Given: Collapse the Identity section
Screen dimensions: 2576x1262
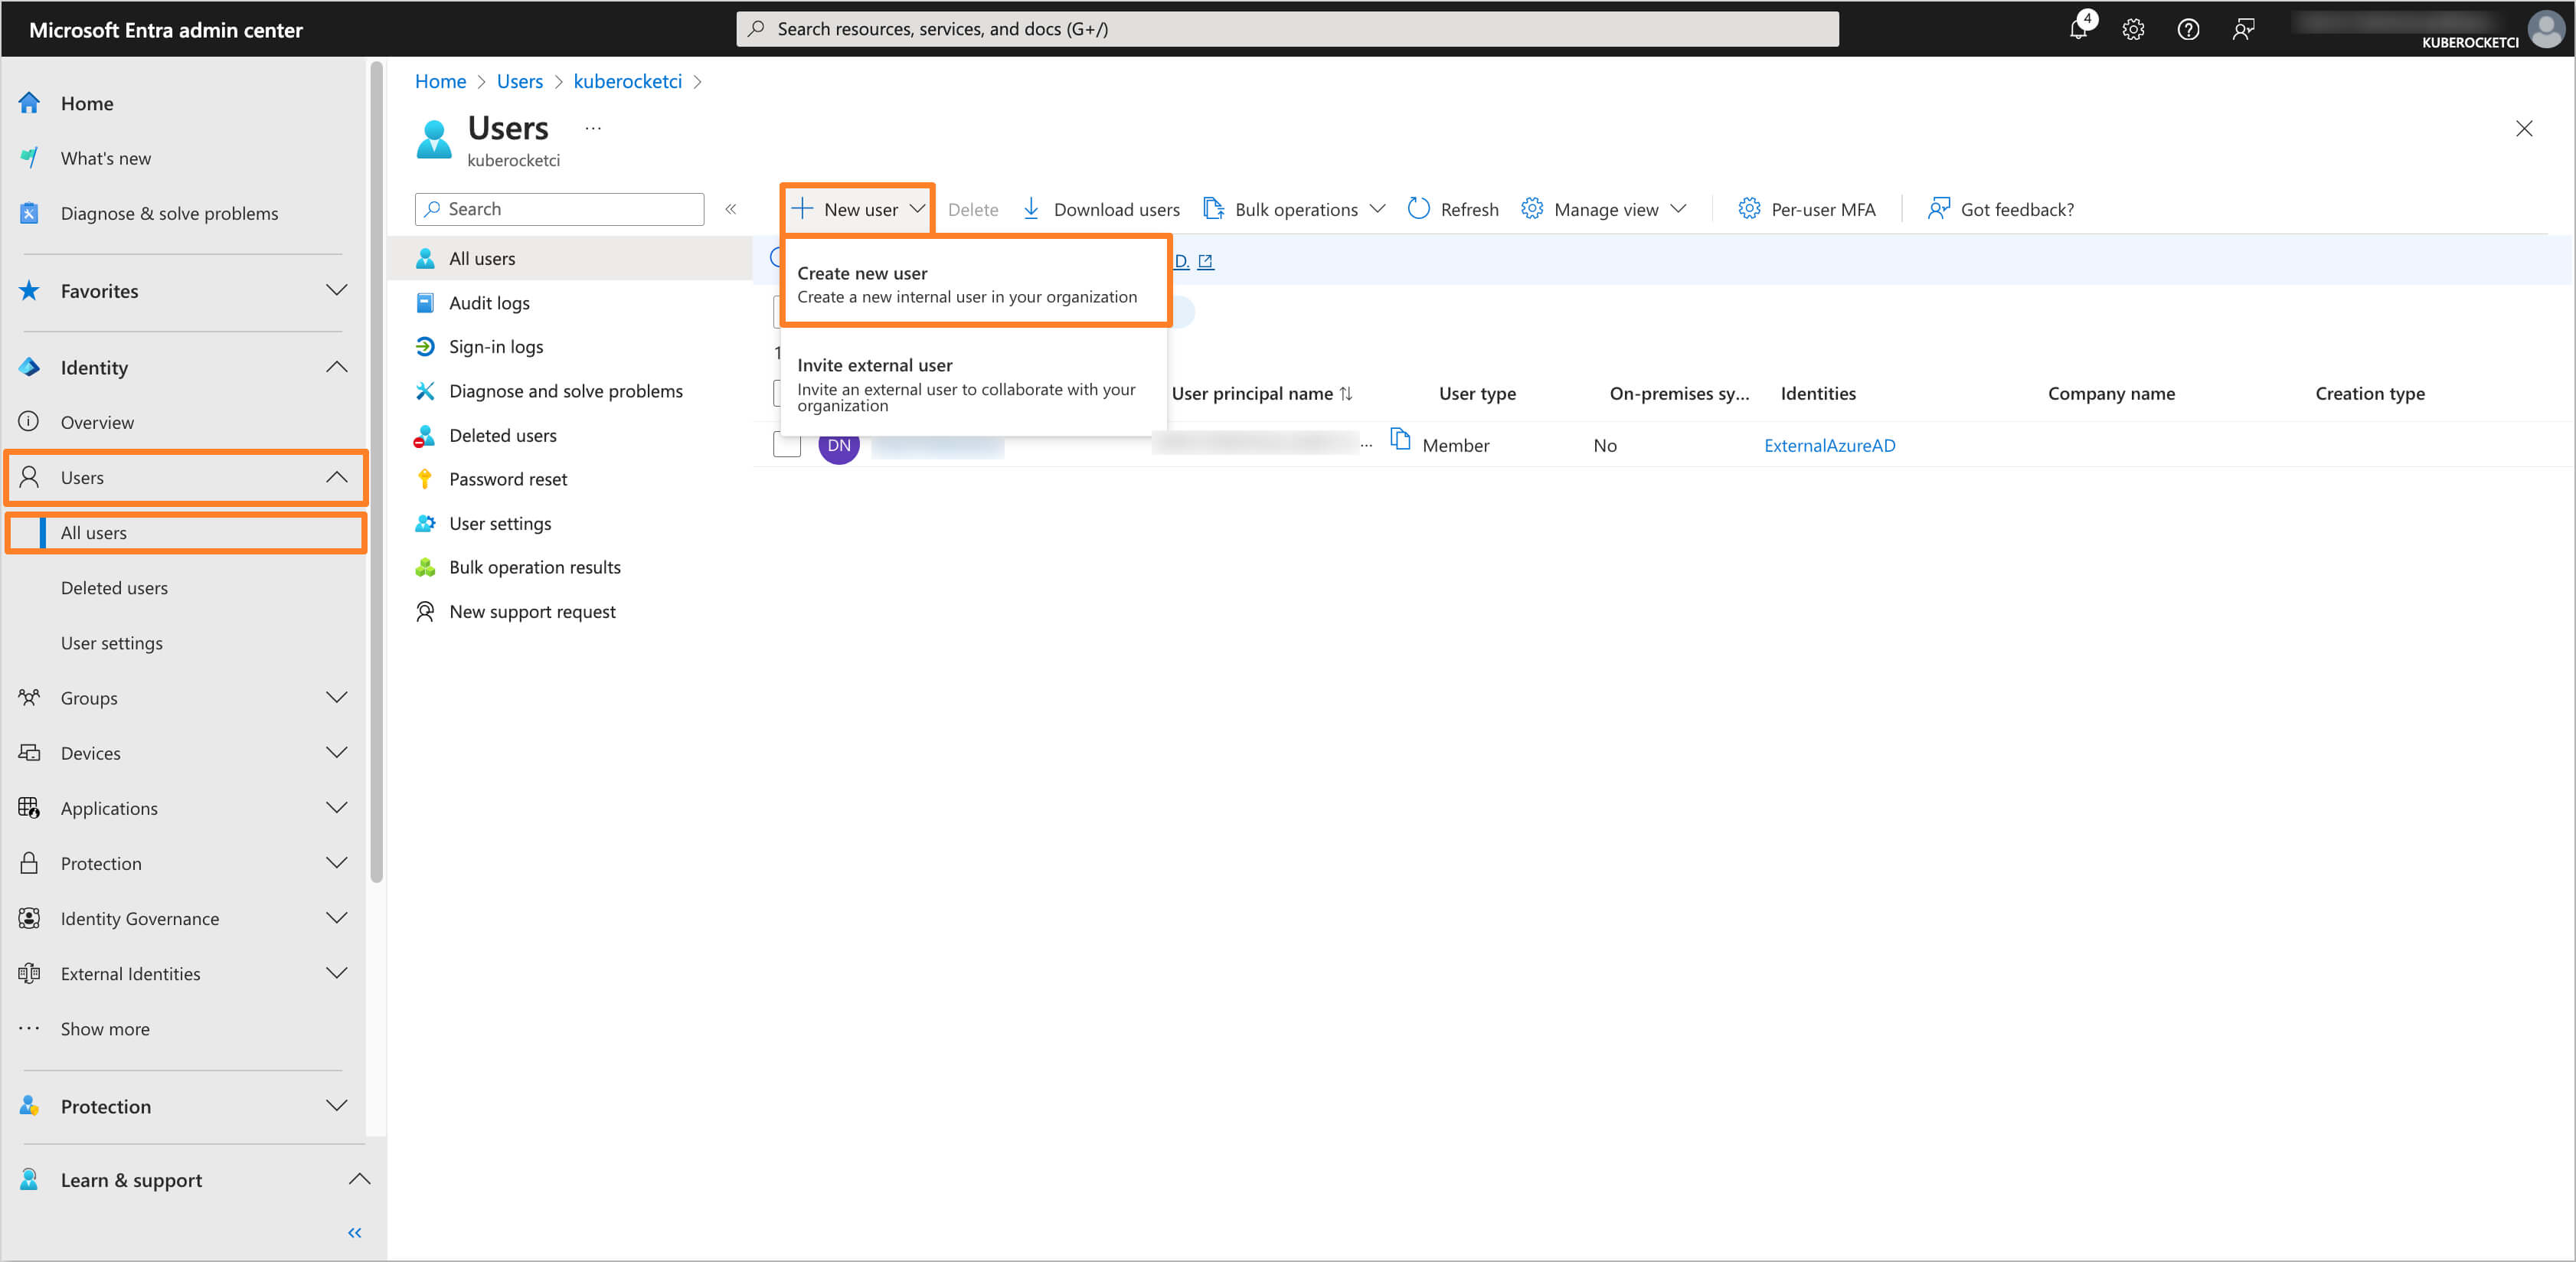Looking at the screenshot, I should click(336, 367).
